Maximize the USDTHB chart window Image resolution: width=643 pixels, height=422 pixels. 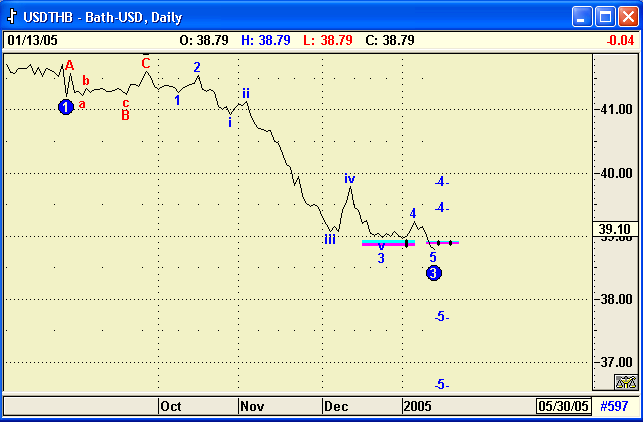pos(605,17)
